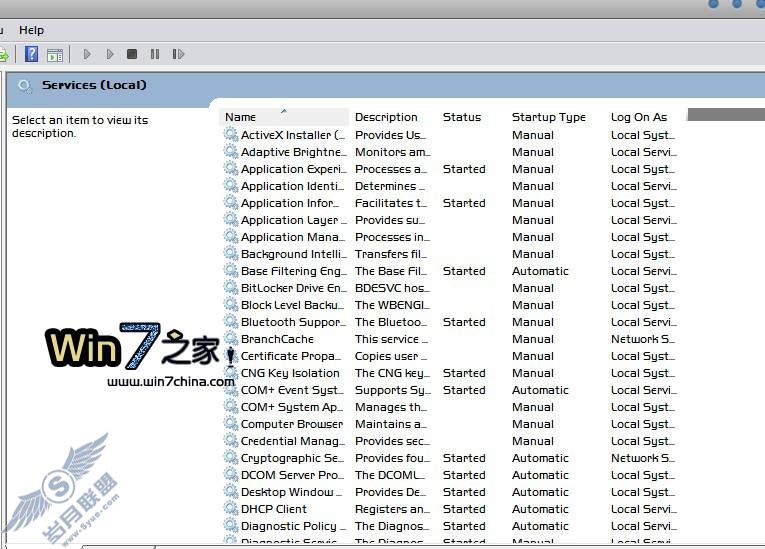This screenshot has width=765, height=549.
Task: Click the Show/Hide Action Pane toolbar icon
Action: tap(55, 55)
